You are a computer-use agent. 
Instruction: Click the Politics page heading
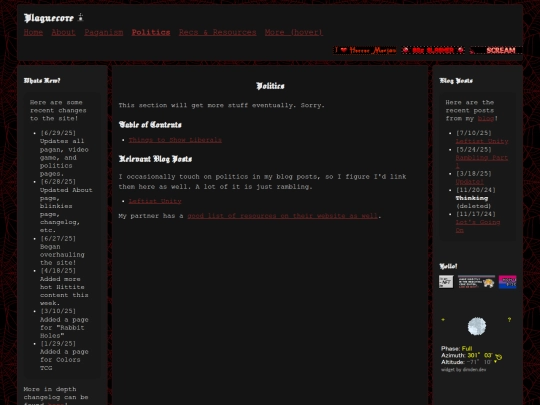point(270,86)
